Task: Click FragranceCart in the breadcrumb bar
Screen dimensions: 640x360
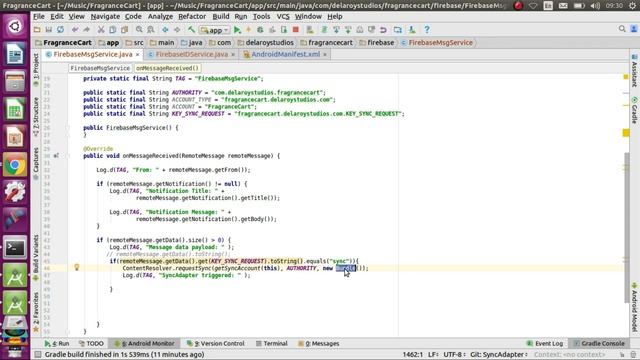Action: click(x=64, y=42)
